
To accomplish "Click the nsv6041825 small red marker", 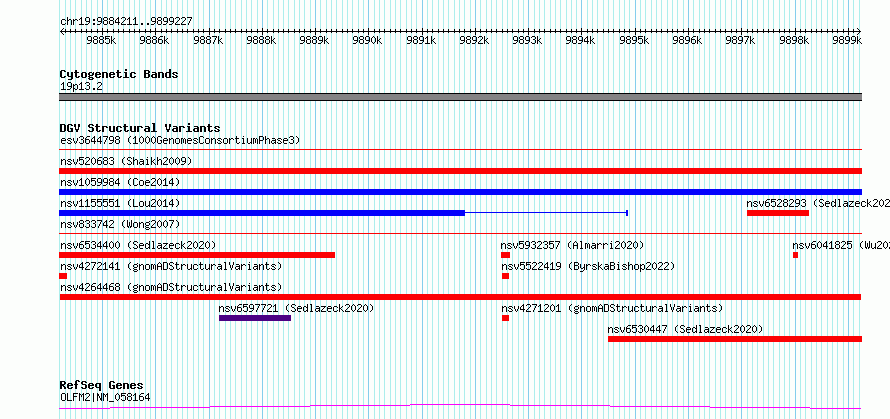I will click(x=795, y=255).
